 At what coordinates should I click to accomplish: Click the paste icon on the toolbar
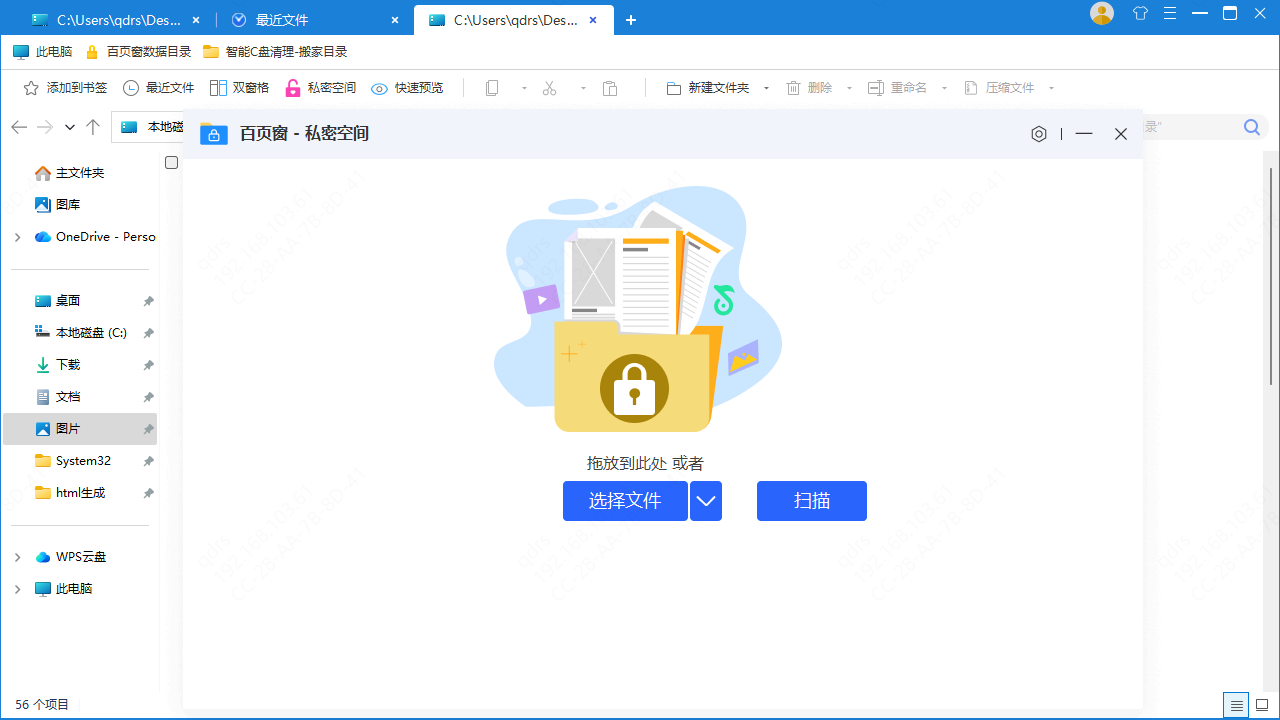[x=610, y=88]
